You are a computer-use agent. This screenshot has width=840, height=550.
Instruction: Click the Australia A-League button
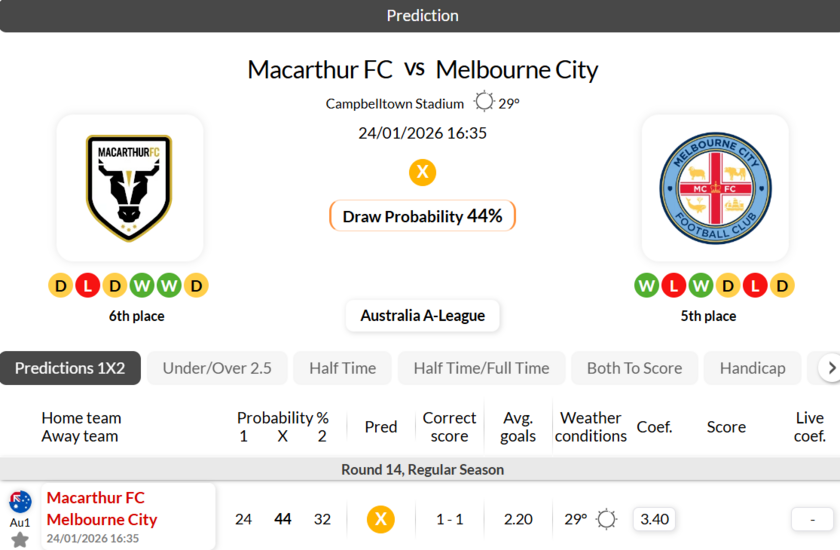422,315
